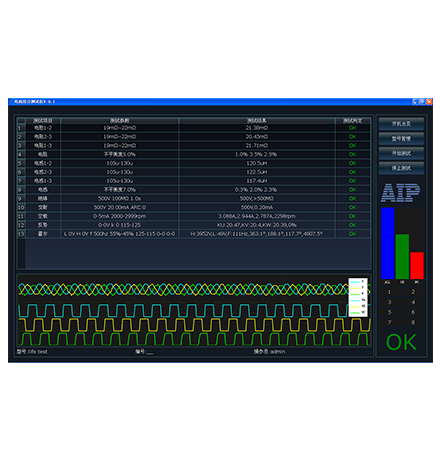The width and height of the screenshot is (440, 460).
Task: Select row 13 Hall test entry
Action: point(194,234)
